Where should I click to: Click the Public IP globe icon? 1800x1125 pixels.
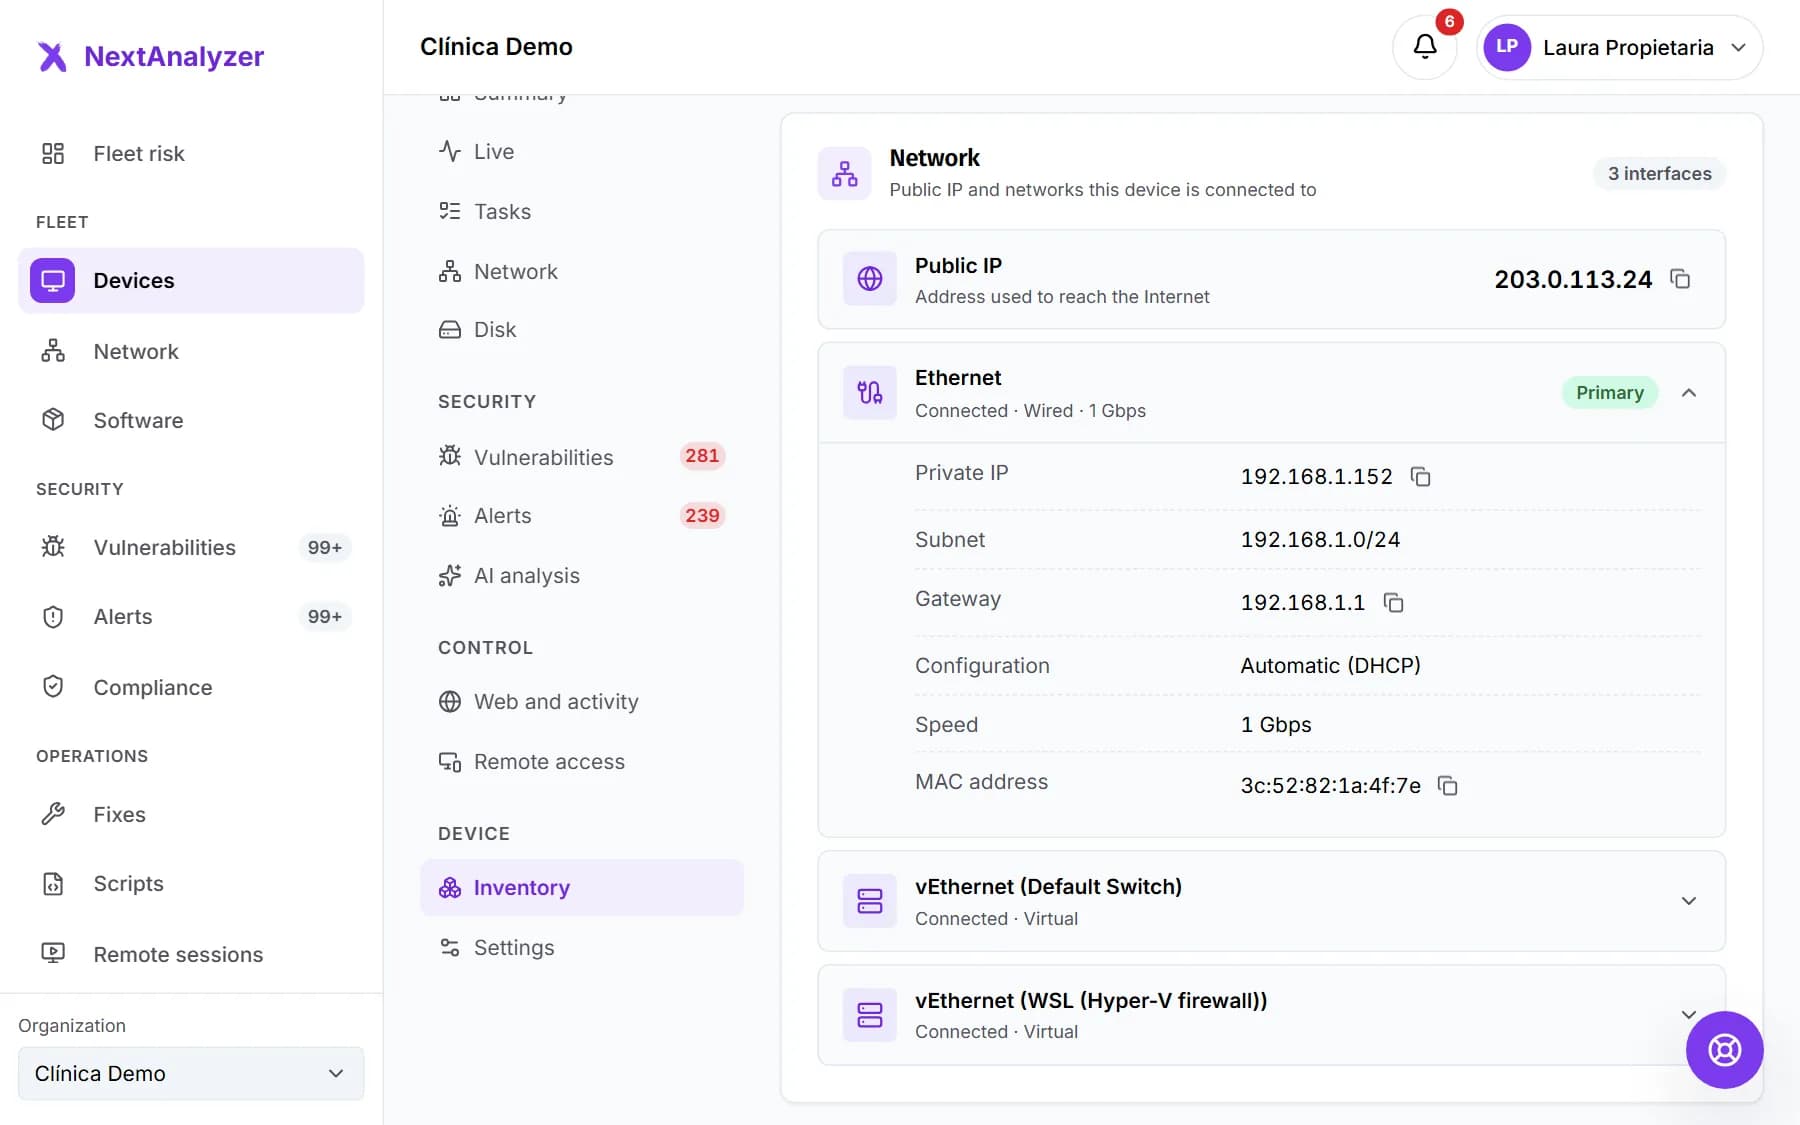870,279
